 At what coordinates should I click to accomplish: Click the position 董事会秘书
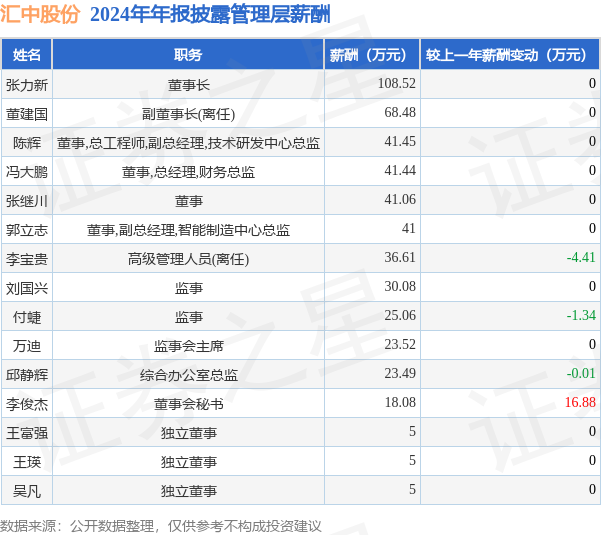click(188, 404)
